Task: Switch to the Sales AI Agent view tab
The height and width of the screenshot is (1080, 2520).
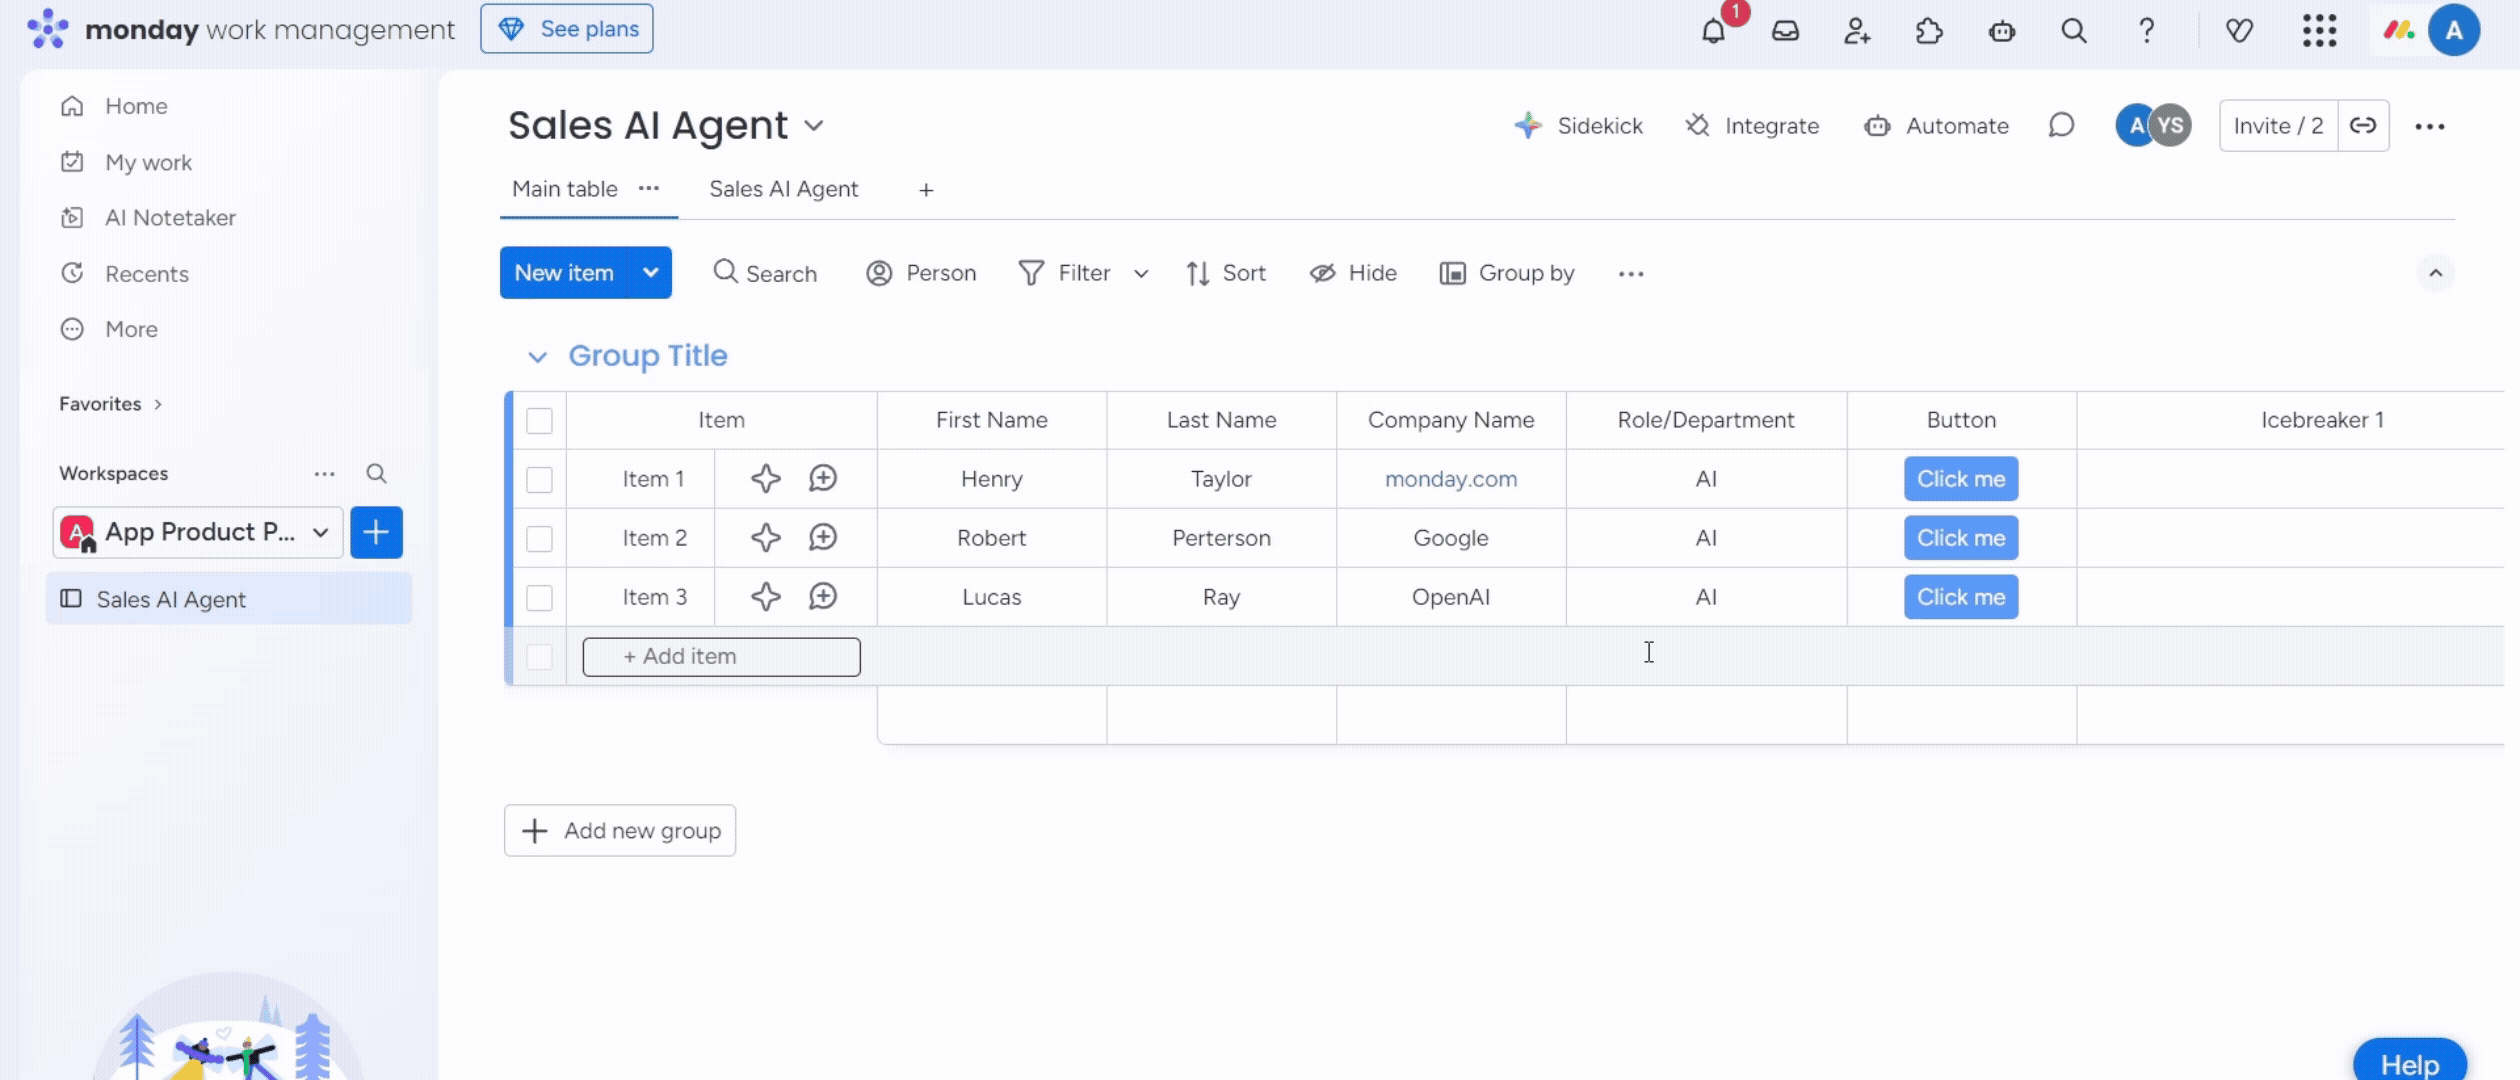Action: 783,189
